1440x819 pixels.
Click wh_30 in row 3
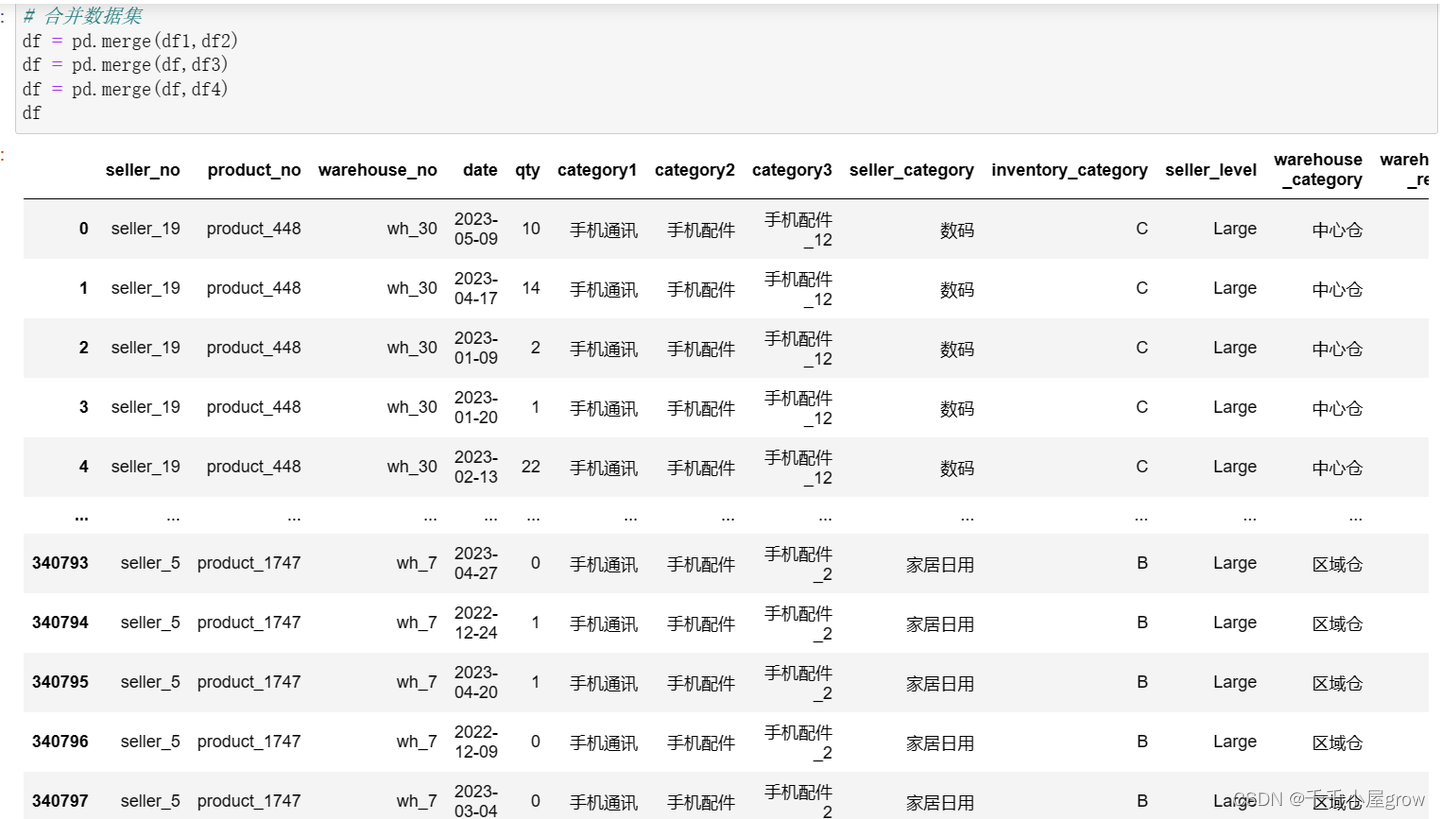click(413, 407)
